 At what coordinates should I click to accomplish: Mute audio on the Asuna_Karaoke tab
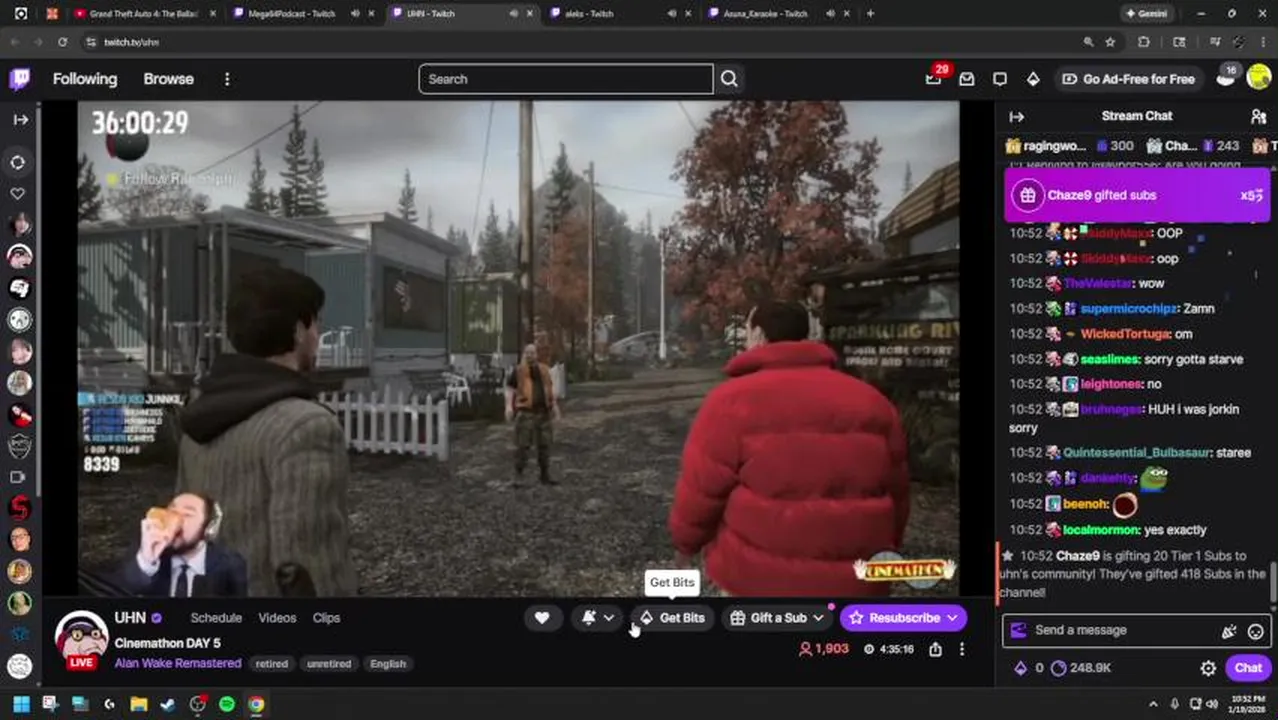[830, 14]
